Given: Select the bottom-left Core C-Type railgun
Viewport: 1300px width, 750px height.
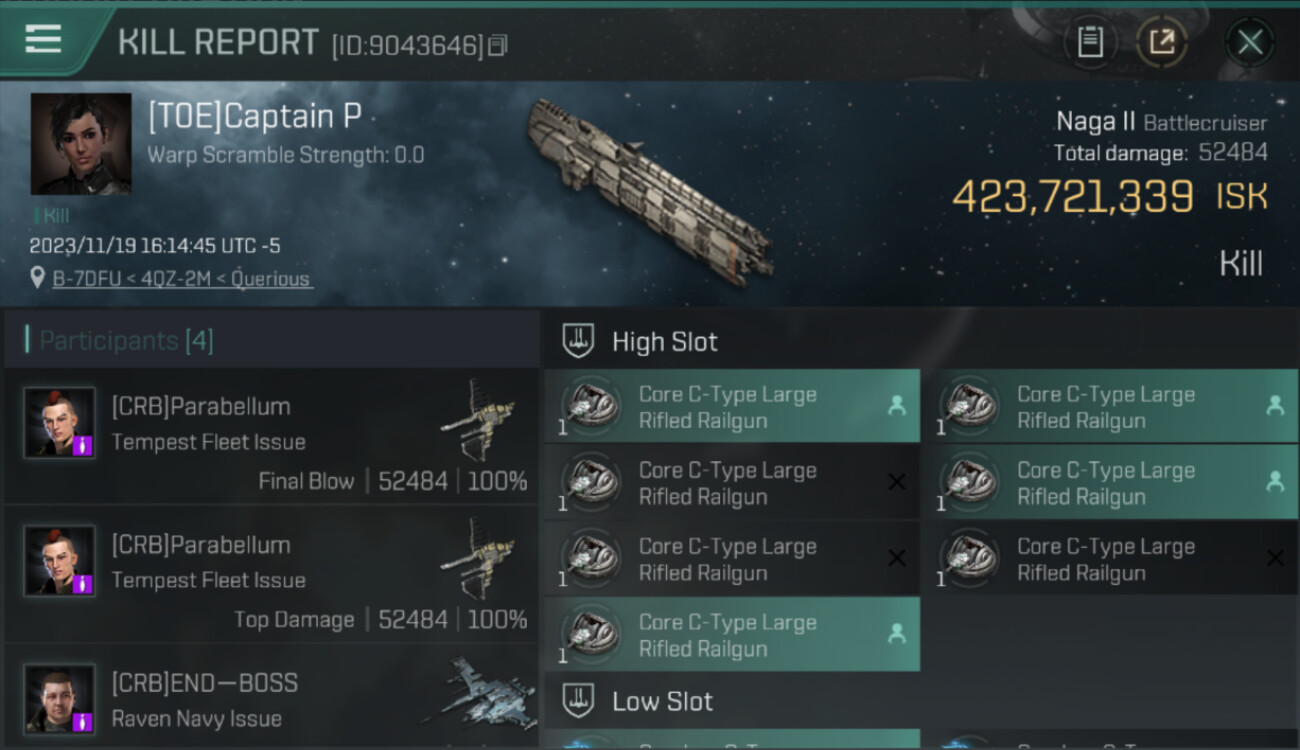Looking at the screenshot, I should pos(732,635).
